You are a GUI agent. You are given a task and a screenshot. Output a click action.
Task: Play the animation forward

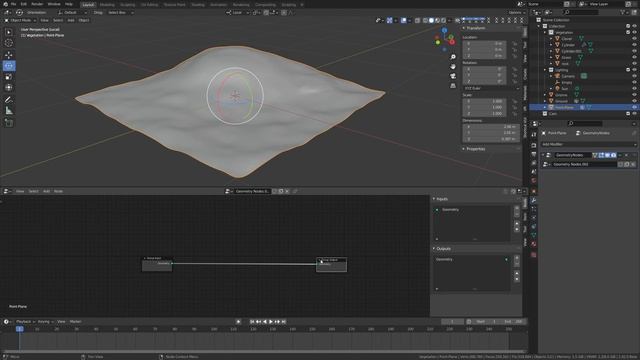271,322
